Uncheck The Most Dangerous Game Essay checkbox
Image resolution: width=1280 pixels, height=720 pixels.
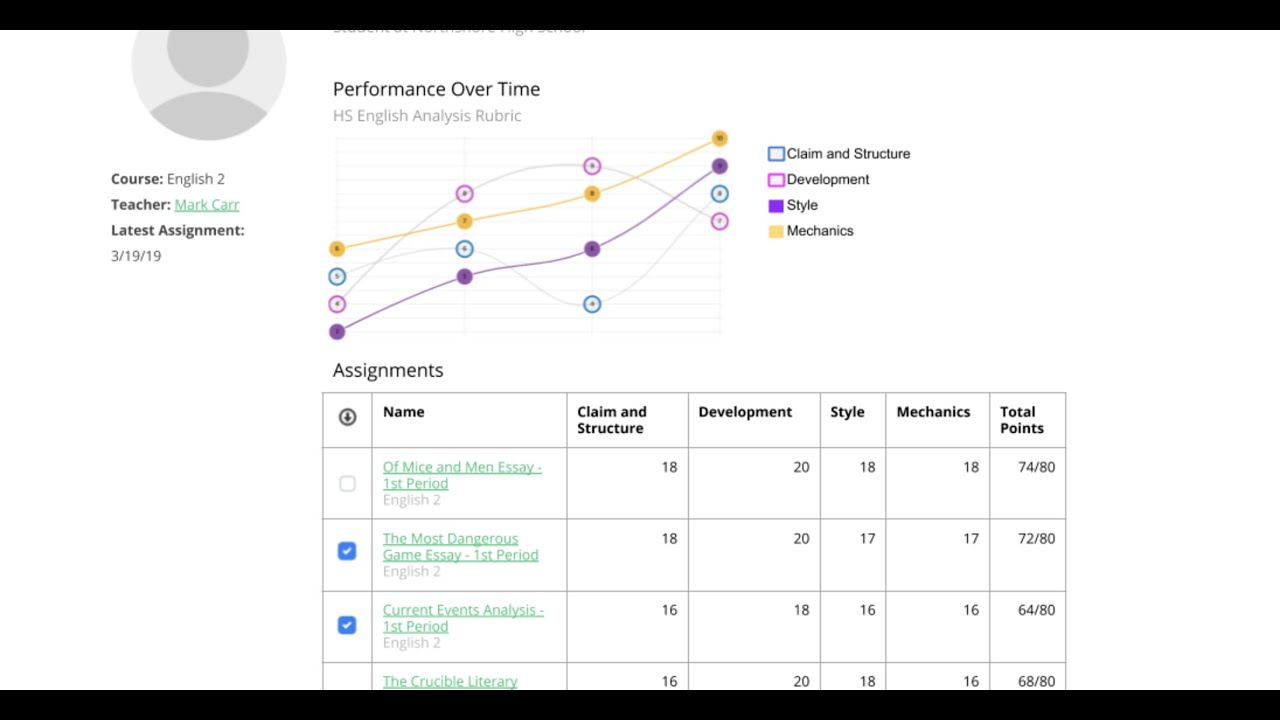pyautogui.click(x=347, y=551)
